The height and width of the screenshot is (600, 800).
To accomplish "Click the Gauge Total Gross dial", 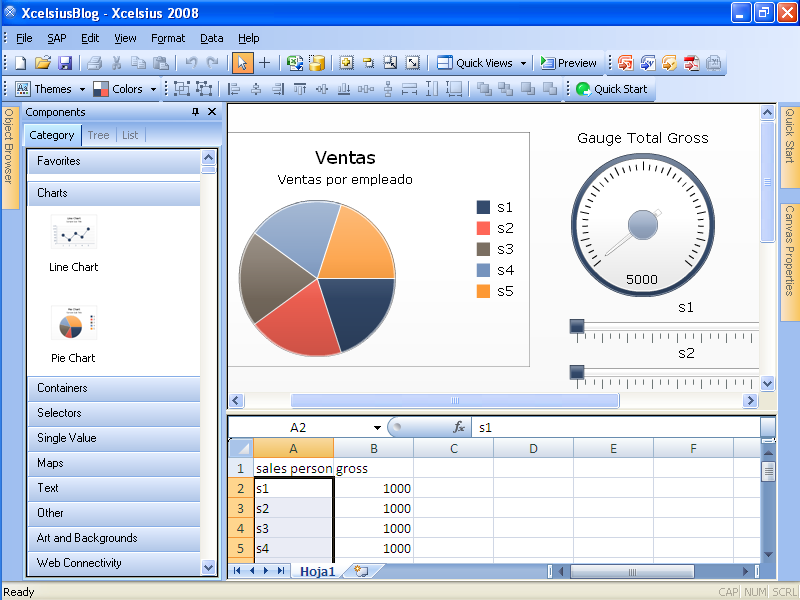I will [642, 224].
